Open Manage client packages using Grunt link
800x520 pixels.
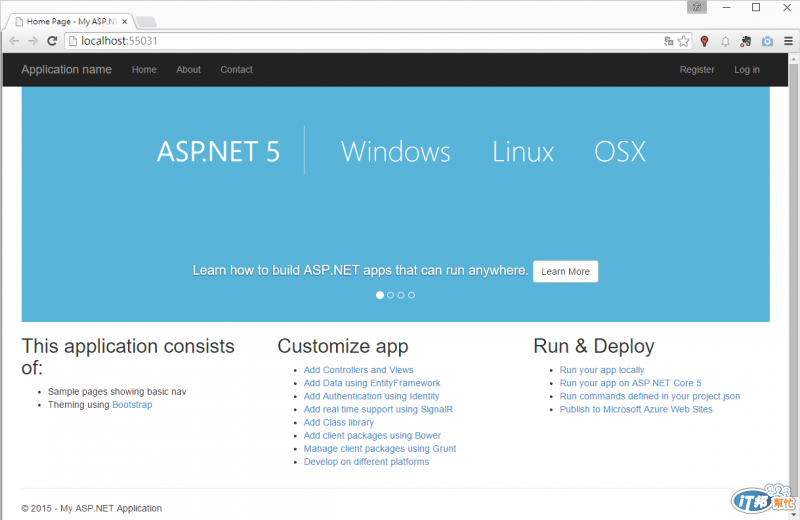(x=380, y=449)
